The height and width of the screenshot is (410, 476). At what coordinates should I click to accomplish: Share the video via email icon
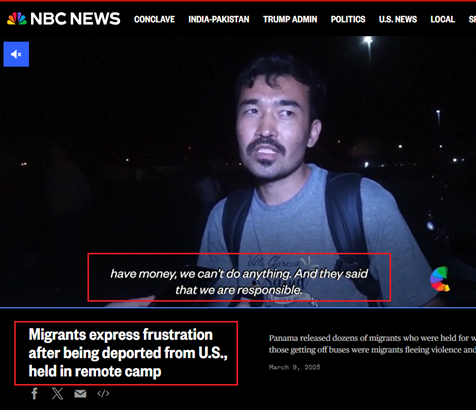pyautogui.click(x=80, y=394)
